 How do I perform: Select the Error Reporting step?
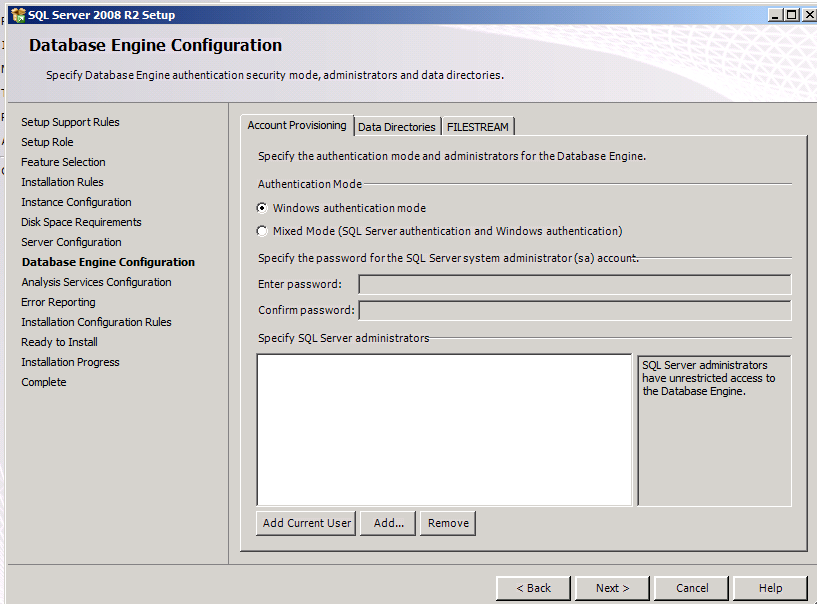[58, 302]
